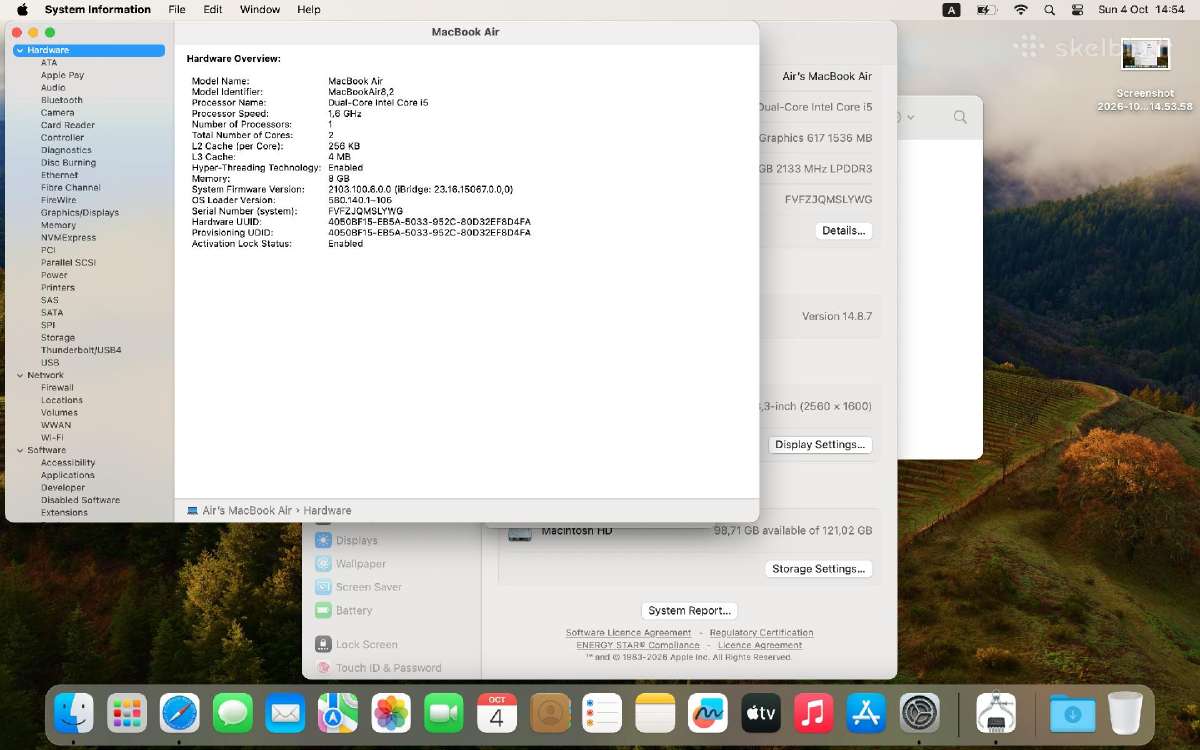This screenshot has height=750, width=1200.
Task: Open the Trash in the Dock
Action: tap(1125, 713)
